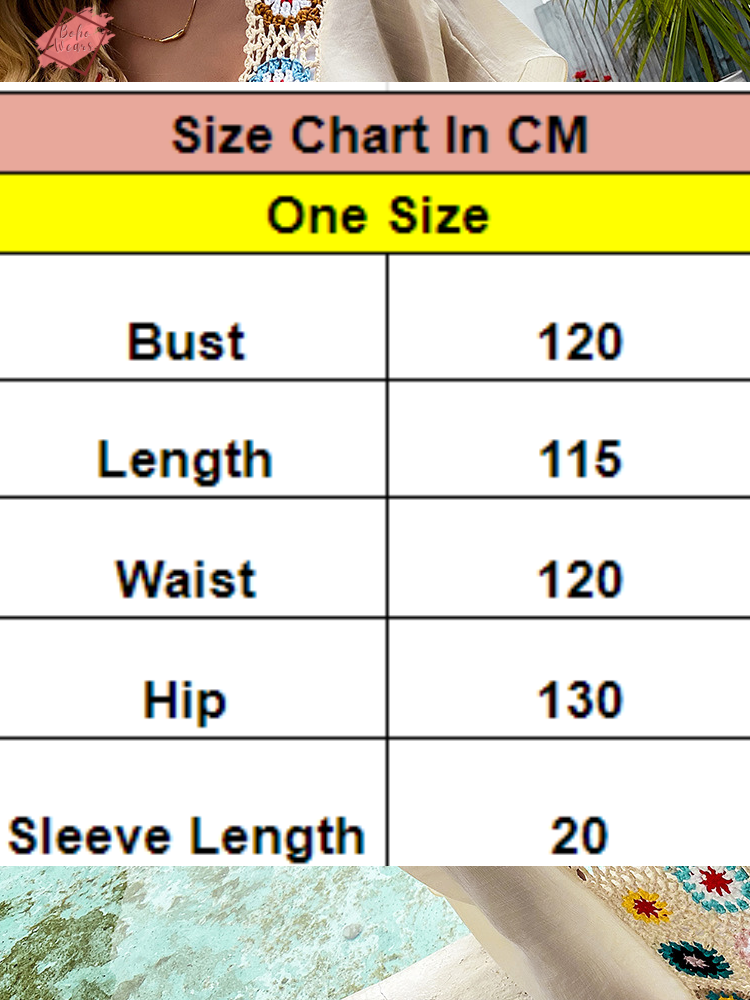Select the Waist value 120
The image size is (750, 1000).
click(580, 579)
